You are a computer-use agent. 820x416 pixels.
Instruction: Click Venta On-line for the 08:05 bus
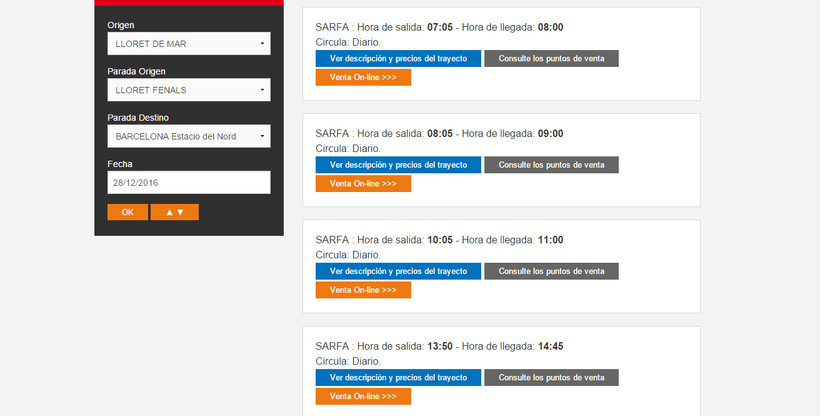pyautogui.click(x=363, y=184)
